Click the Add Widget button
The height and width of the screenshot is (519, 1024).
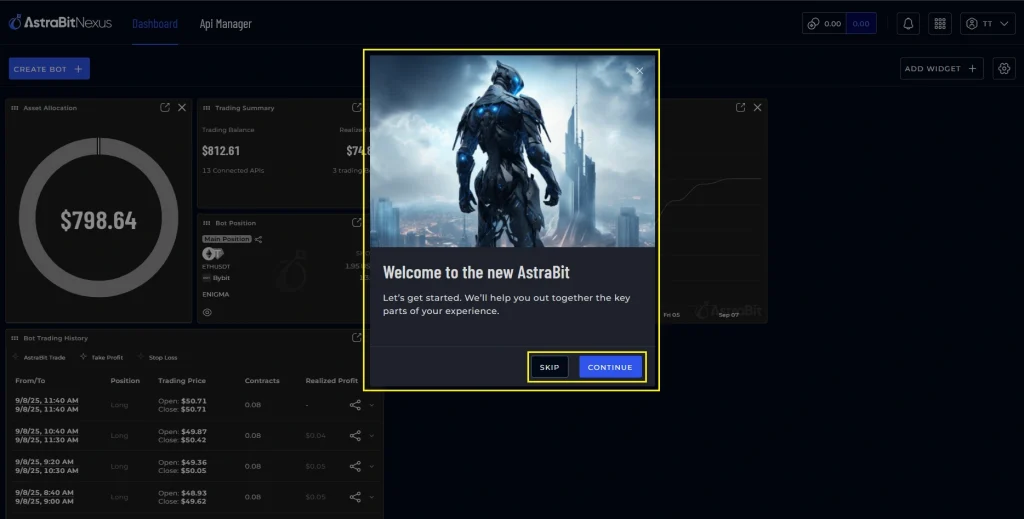tap(941, 69)
